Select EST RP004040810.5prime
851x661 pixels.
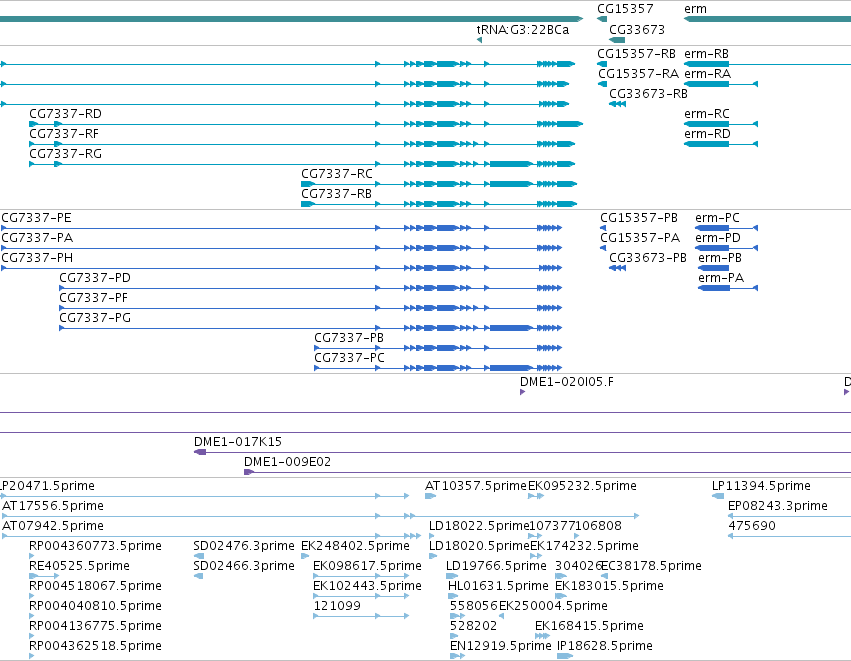click(95, 606)
